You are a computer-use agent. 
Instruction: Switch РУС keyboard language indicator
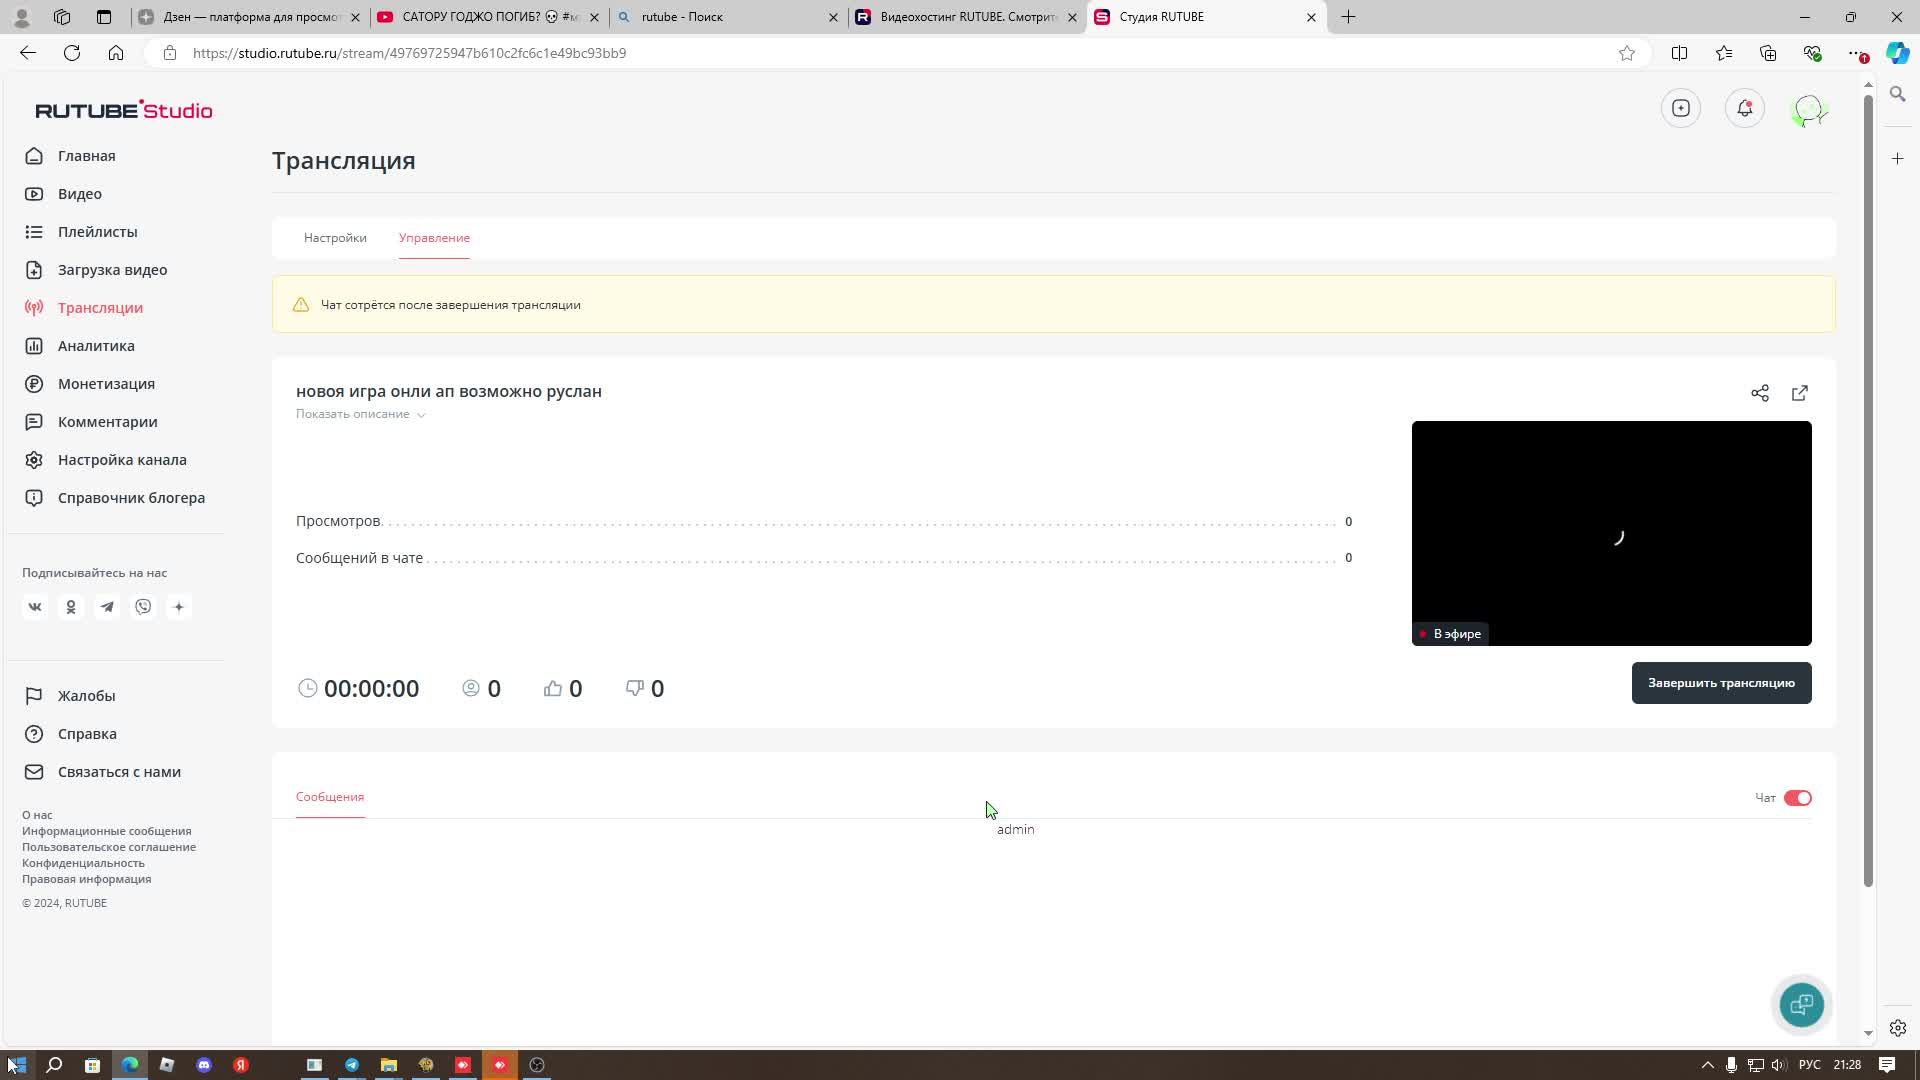click(x=1810, y=1065)
